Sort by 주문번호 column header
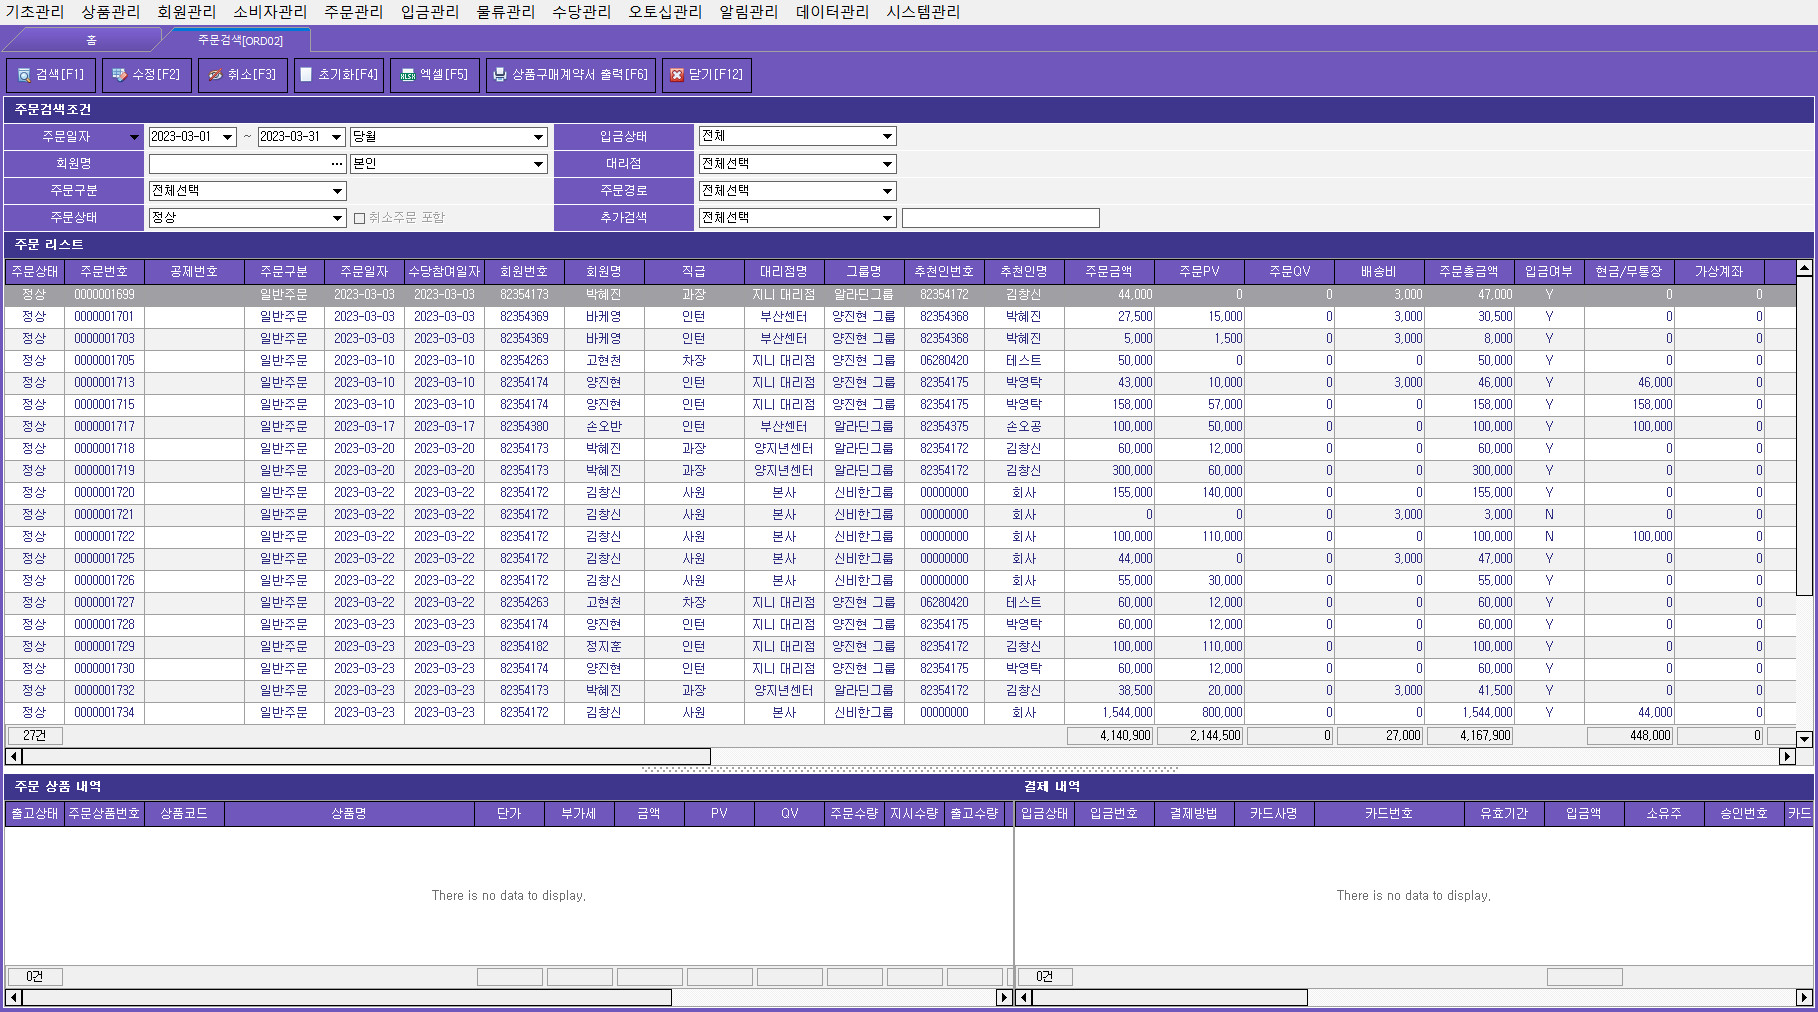 pyautogui.click(x=104, y=272)
